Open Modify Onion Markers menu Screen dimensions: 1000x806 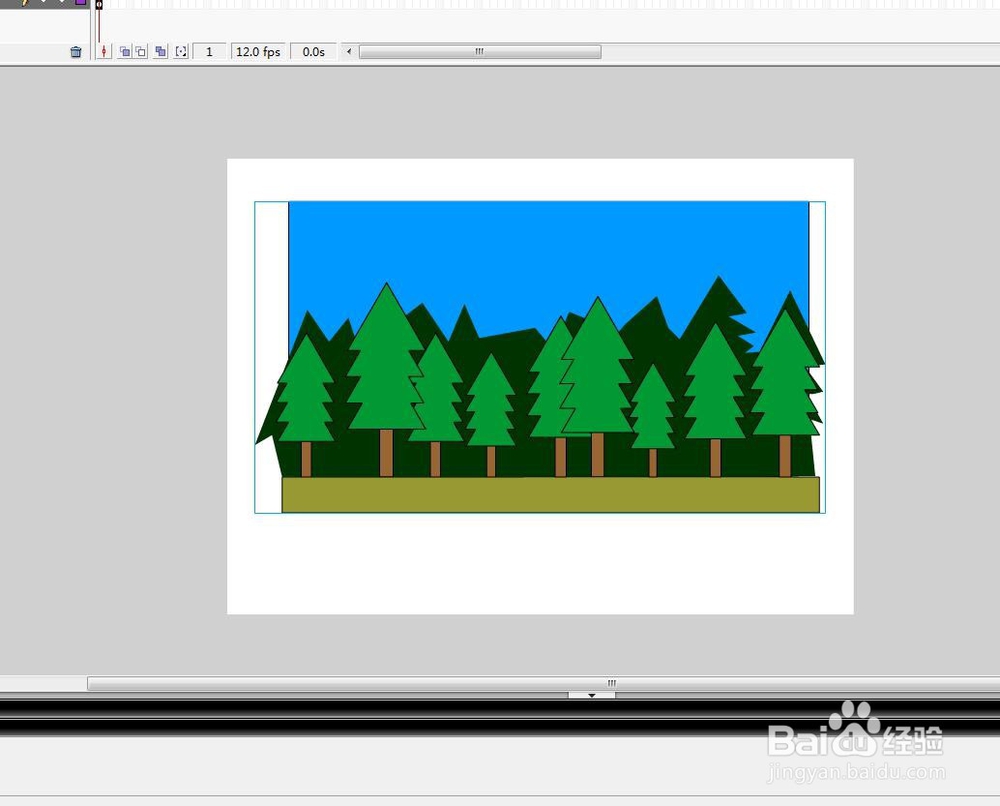(x=182, y=52)
